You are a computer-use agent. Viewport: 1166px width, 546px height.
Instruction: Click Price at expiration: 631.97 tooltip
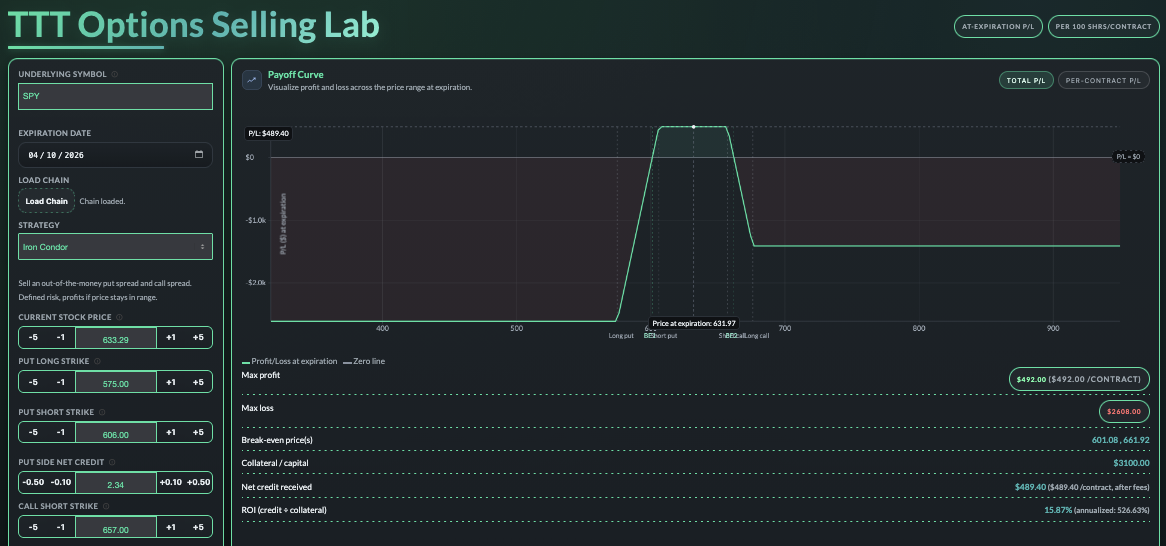click(x=694, y=324)
